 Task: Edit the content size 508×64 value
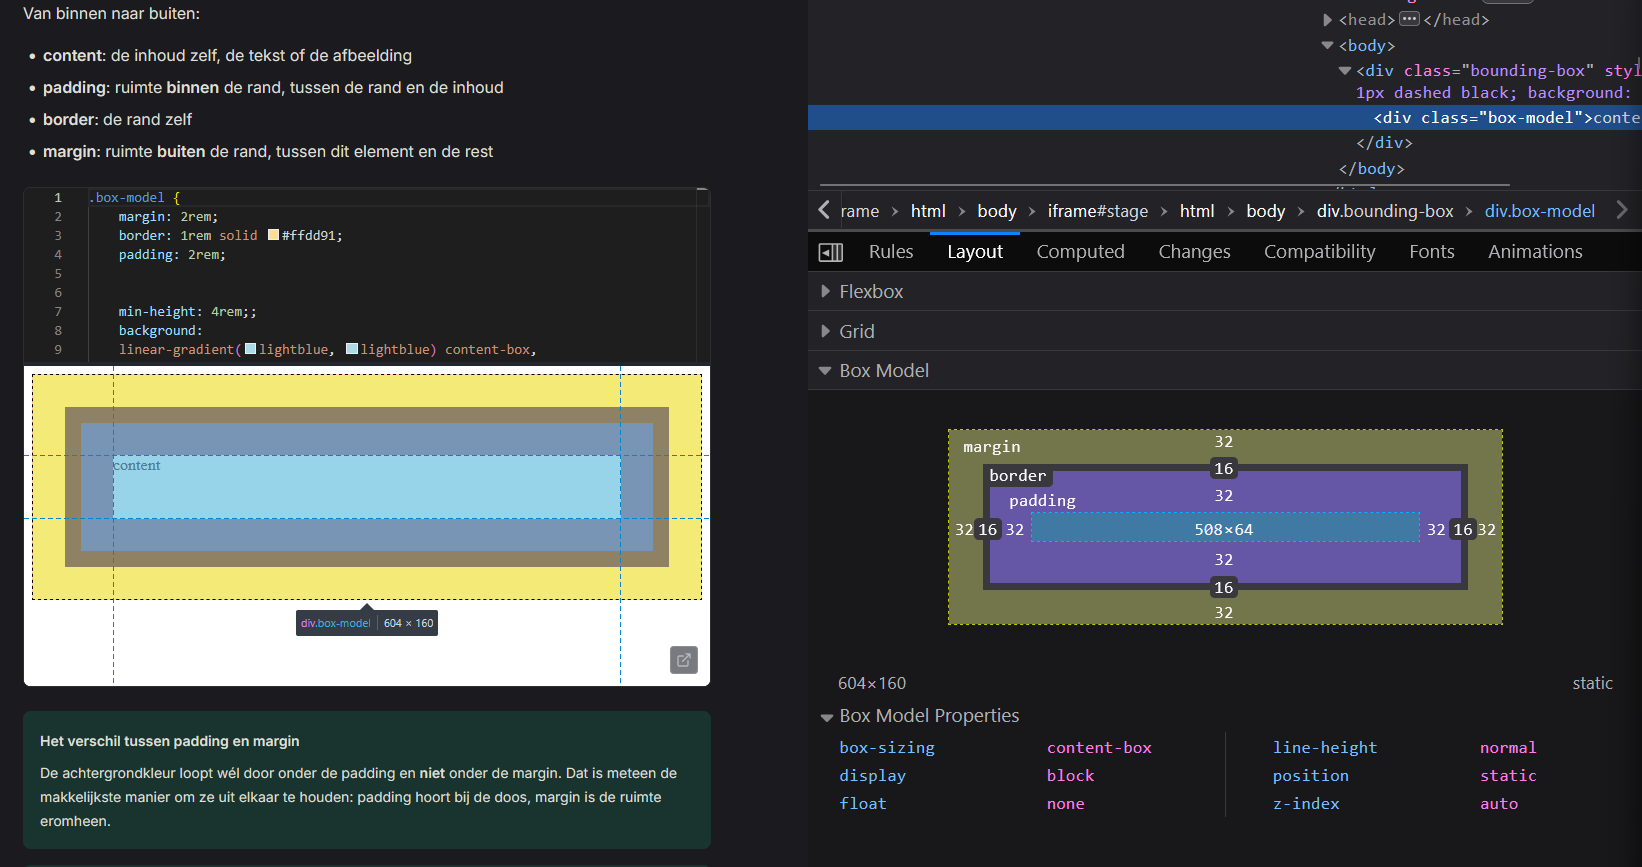[x=1223, y=529]
